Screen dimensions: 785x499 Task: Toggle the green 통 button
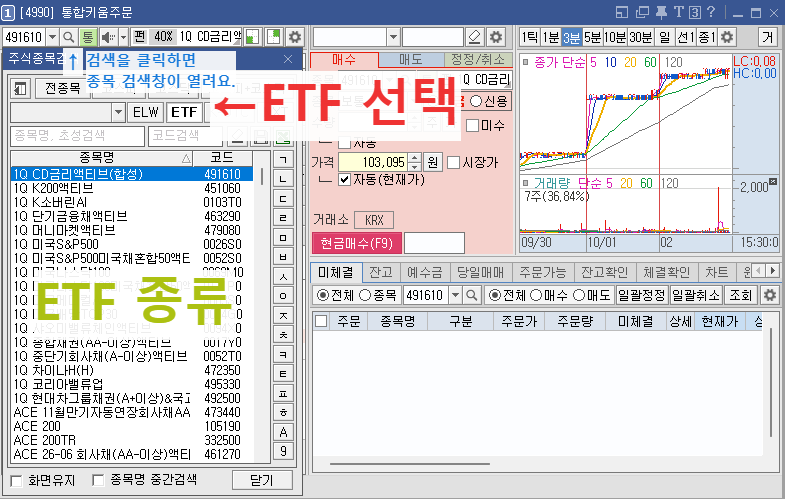(88, 37)
